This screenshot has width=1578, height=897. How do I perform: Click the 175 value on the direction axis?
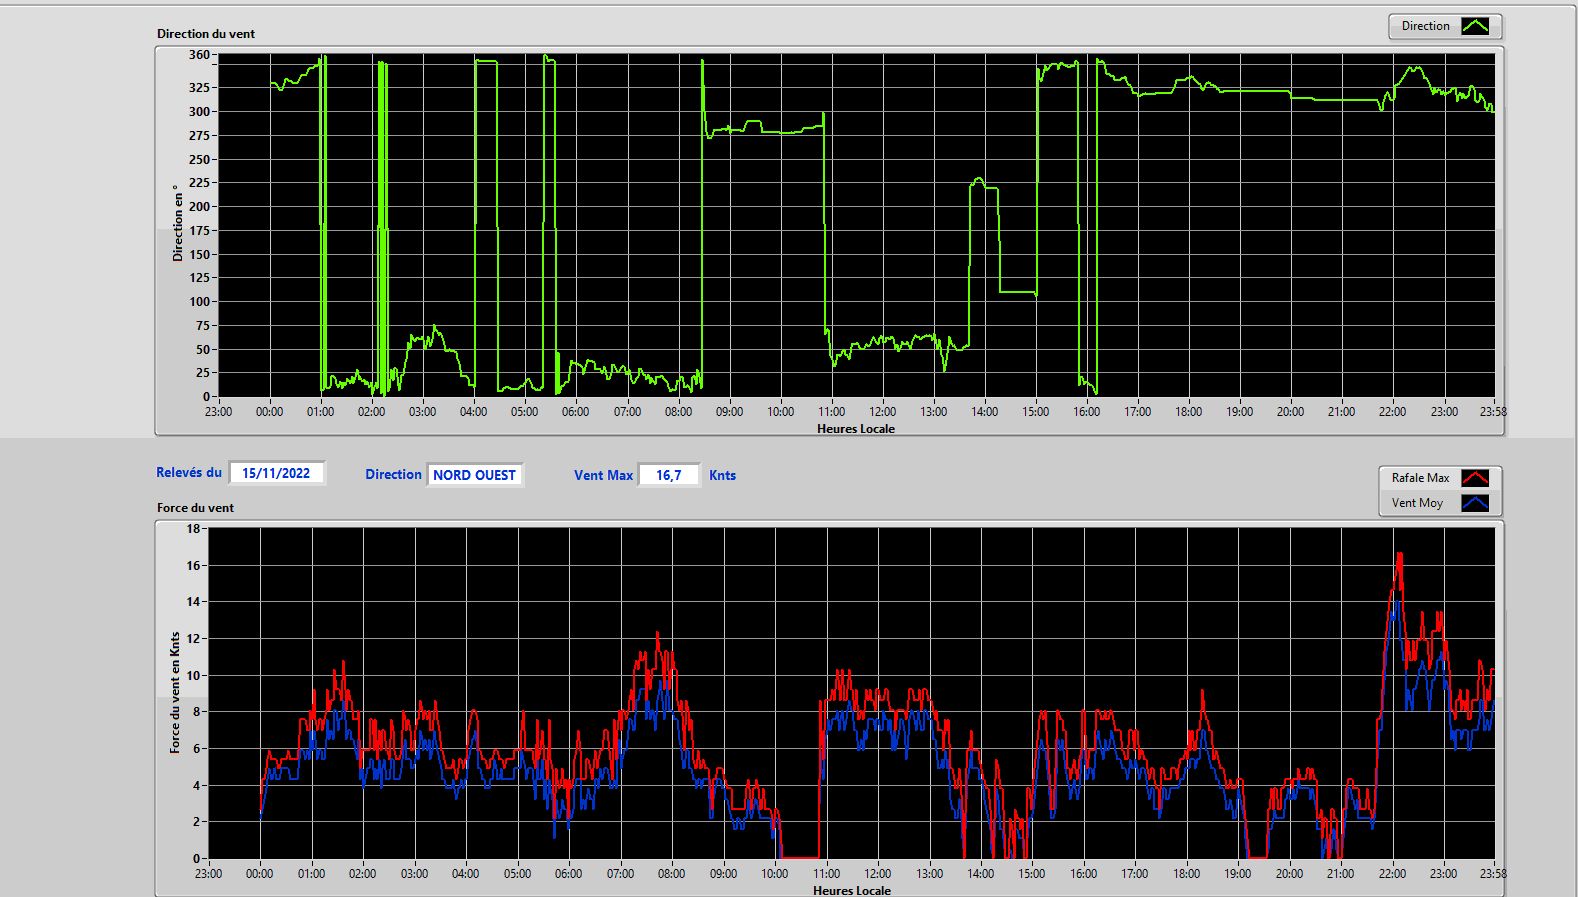click(x=199, y=230)
